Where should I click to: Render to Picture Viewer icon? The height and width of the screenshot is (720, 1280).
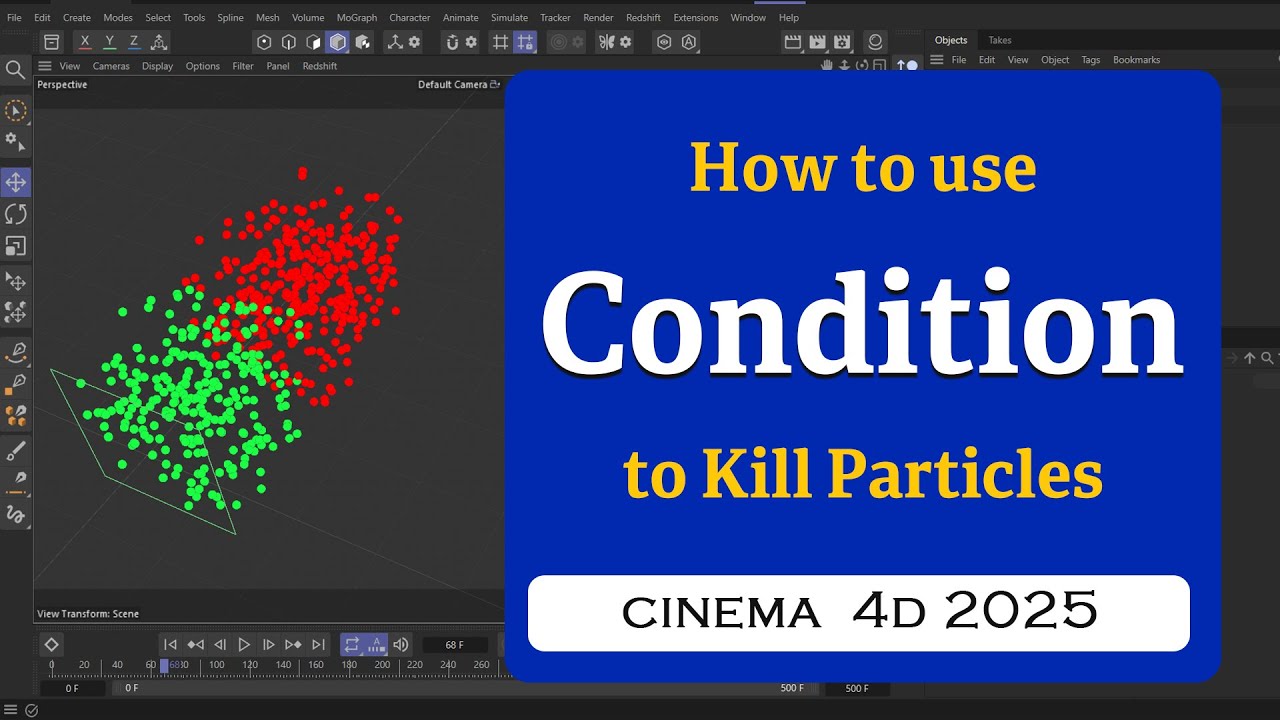818,42
